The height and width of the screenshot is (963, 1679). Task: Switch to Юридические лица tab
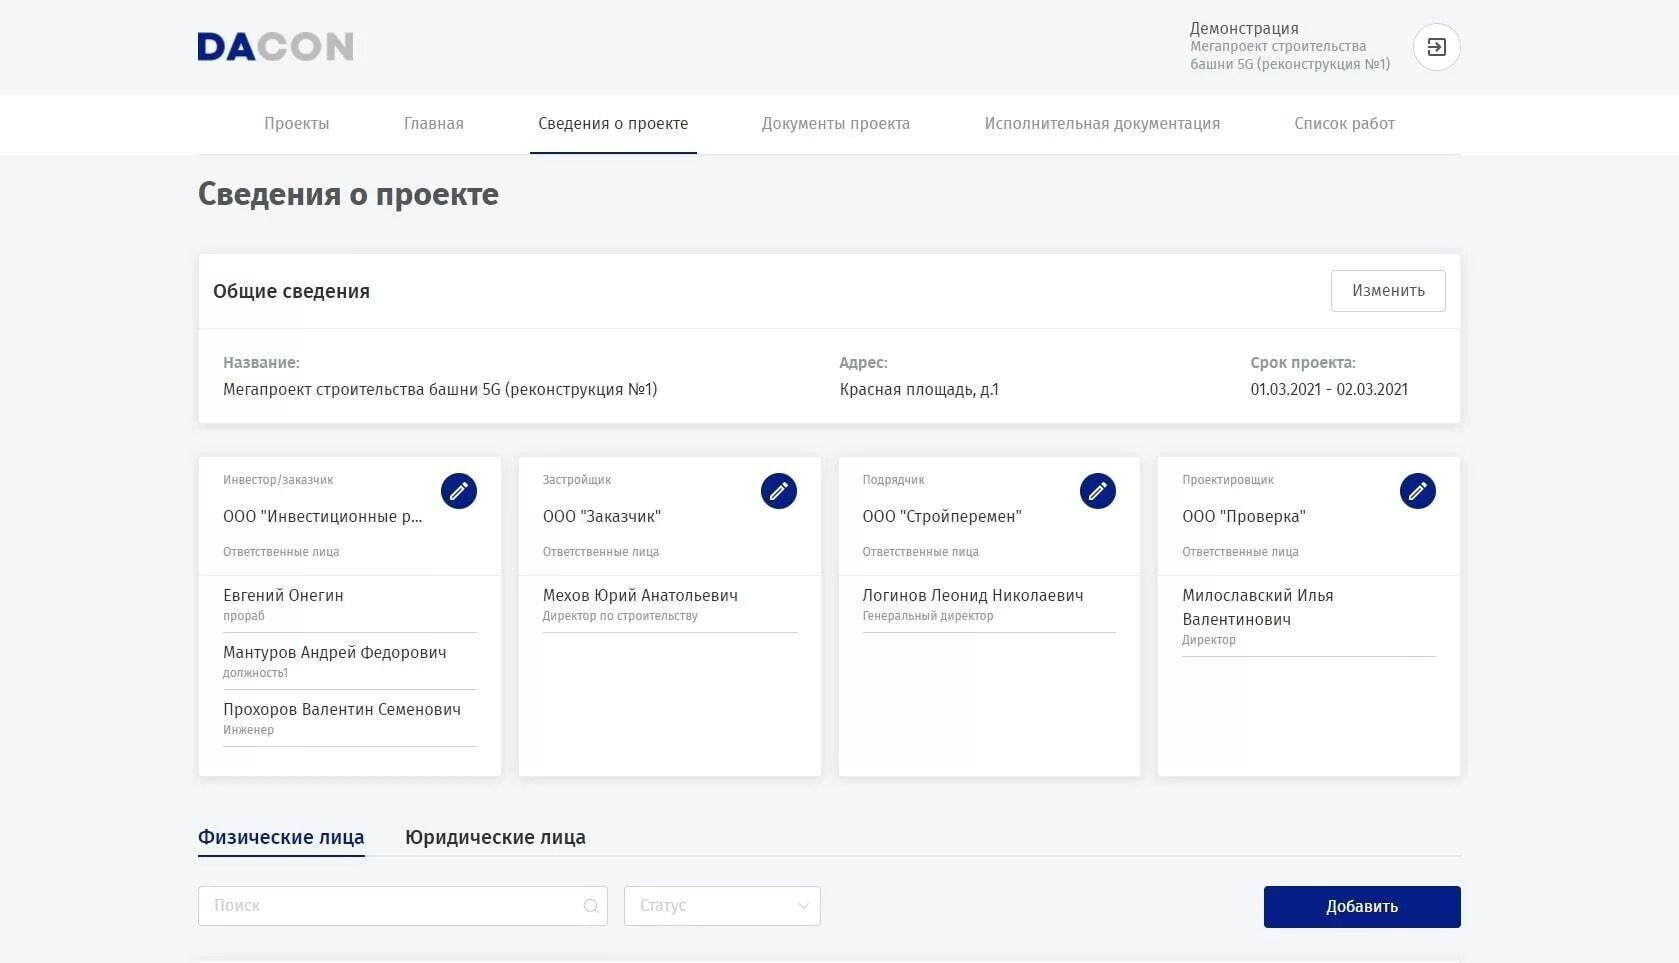coord(495,837)
